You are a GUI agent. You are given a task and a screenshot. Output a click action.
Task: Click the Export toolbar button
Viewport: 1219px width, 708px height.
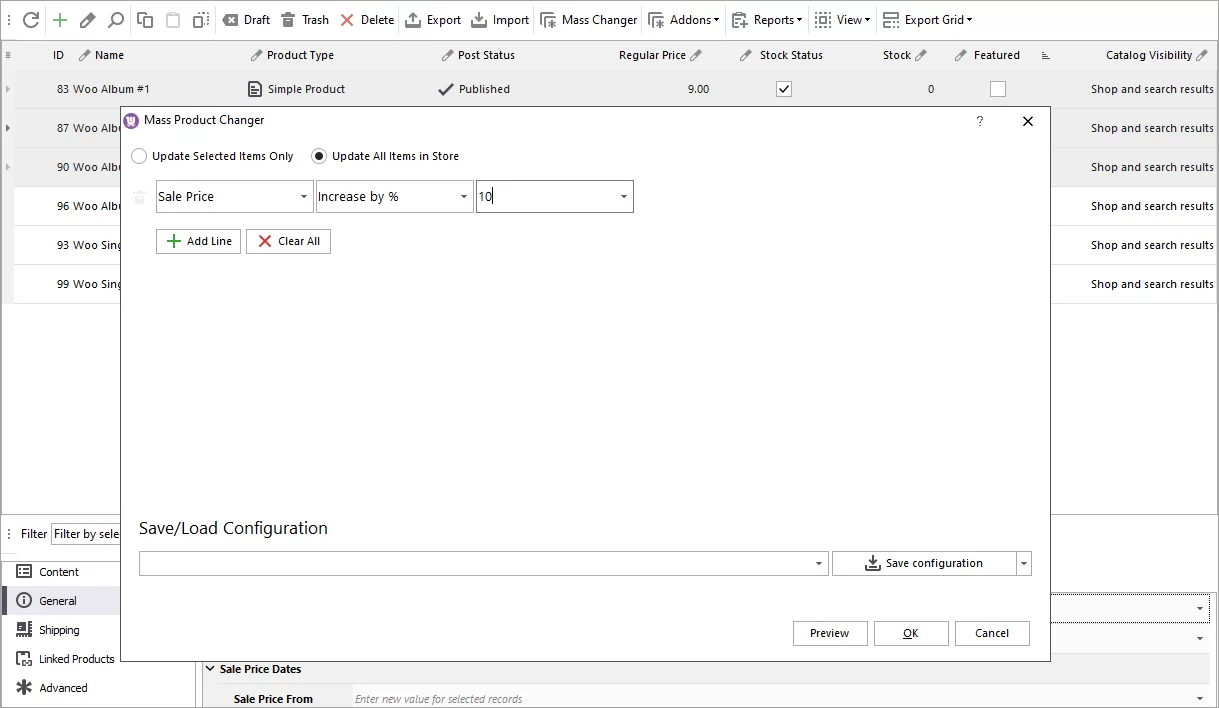coord(433,20)
